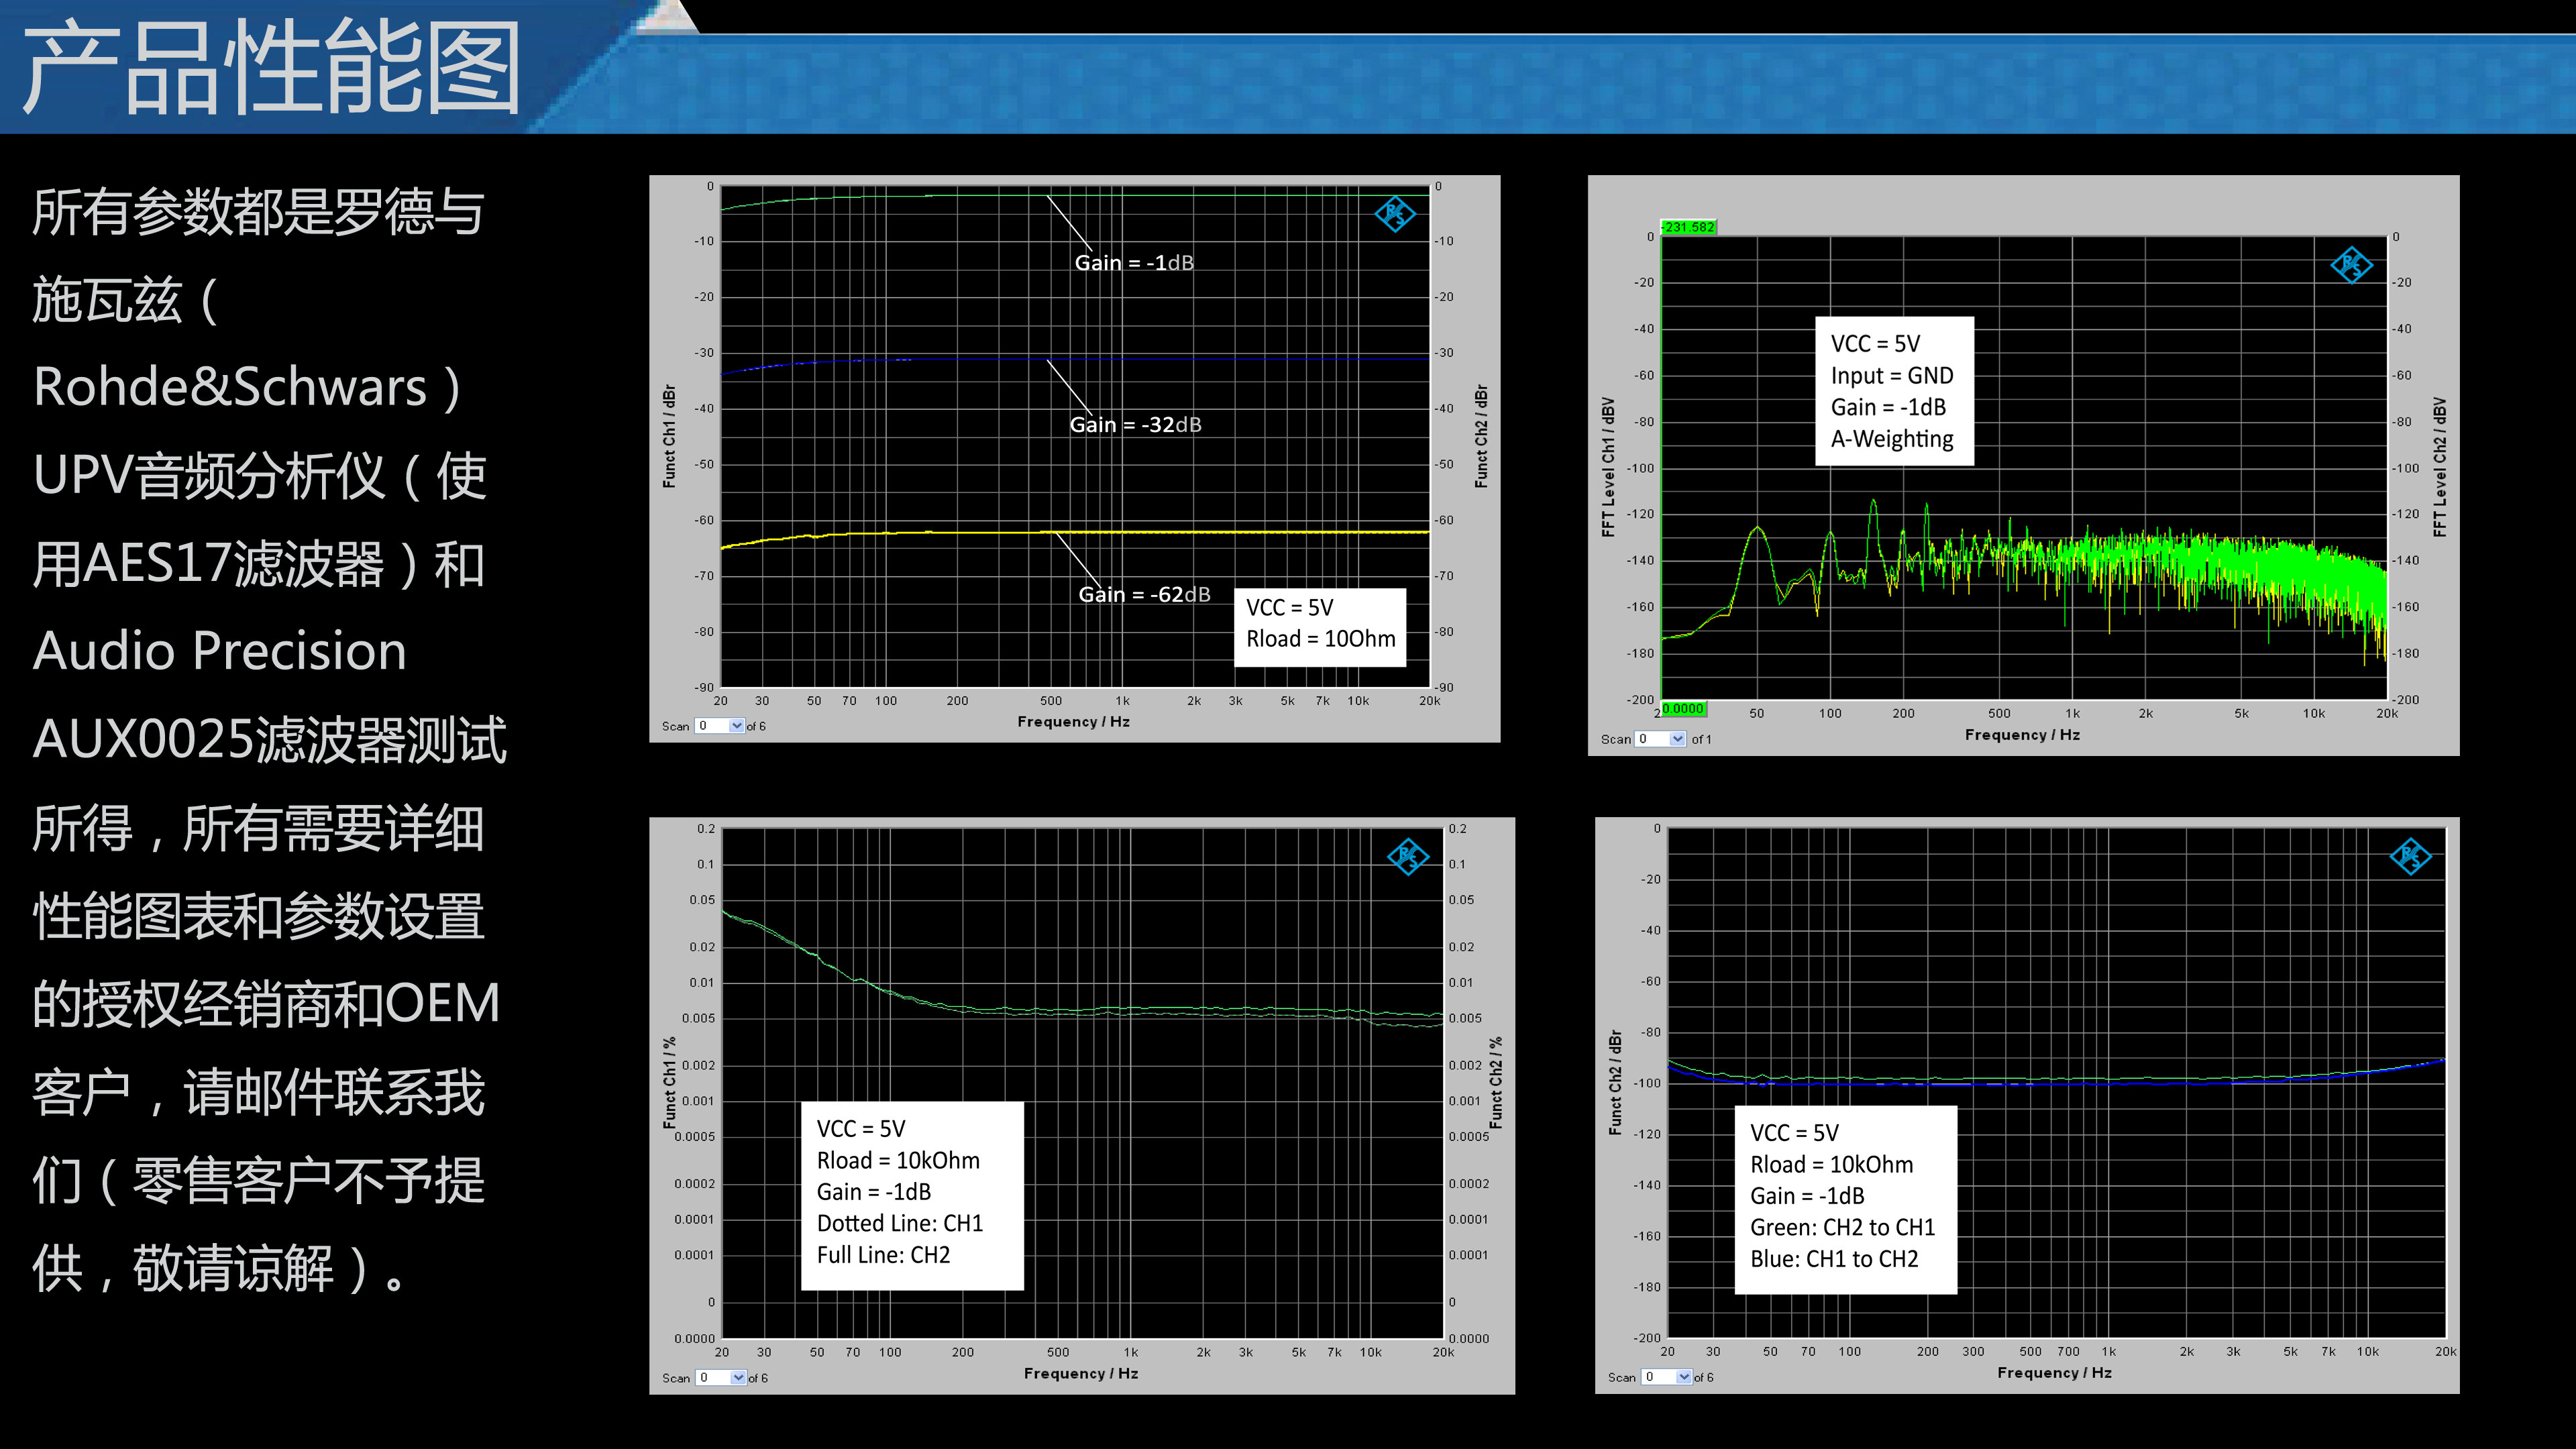Expand Scan dropdown under distortion percent graph
Image resolution: width=2576 pixels, height=1449 pixels.
(x=738, y=1378)
